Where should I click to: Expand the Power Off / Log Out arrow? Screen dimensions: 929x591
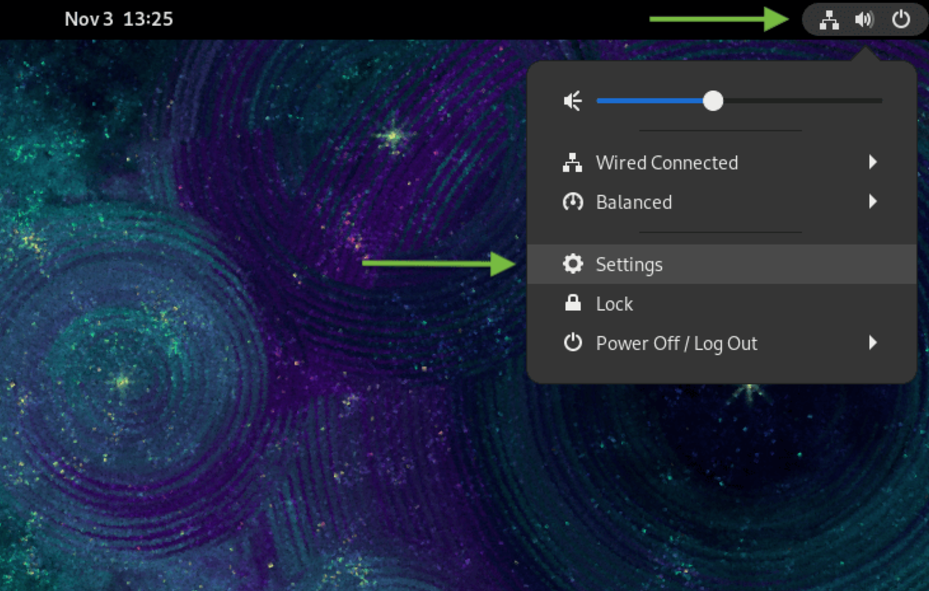coord(872,342)
